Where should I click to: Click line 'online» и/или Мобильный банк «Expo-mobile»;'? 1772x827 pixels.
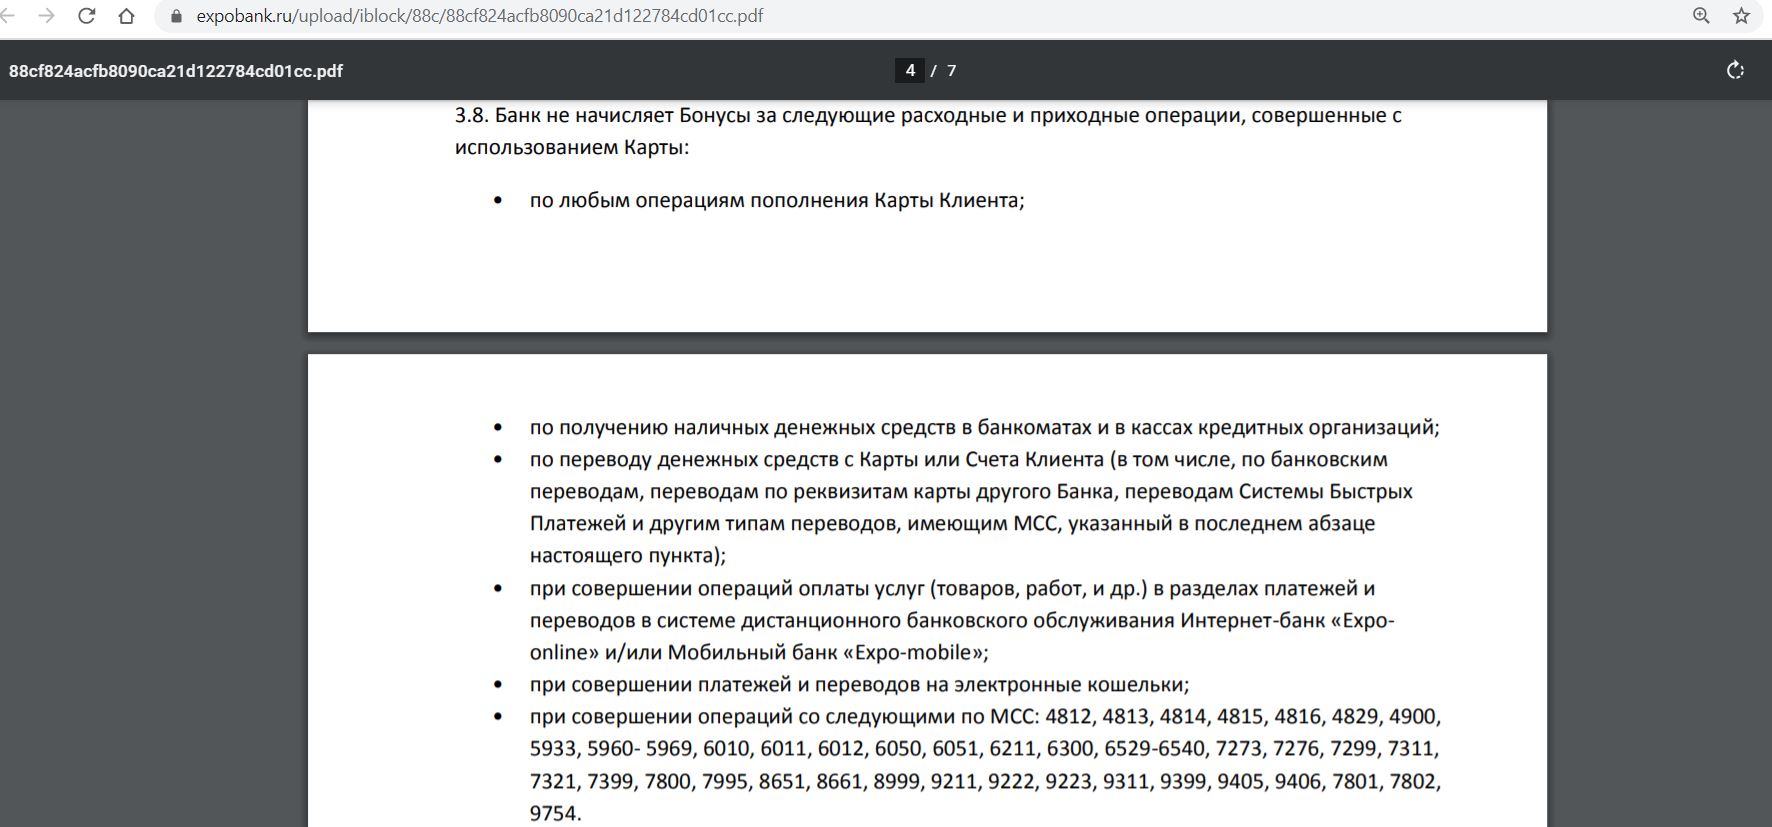[x=759, y=653]
